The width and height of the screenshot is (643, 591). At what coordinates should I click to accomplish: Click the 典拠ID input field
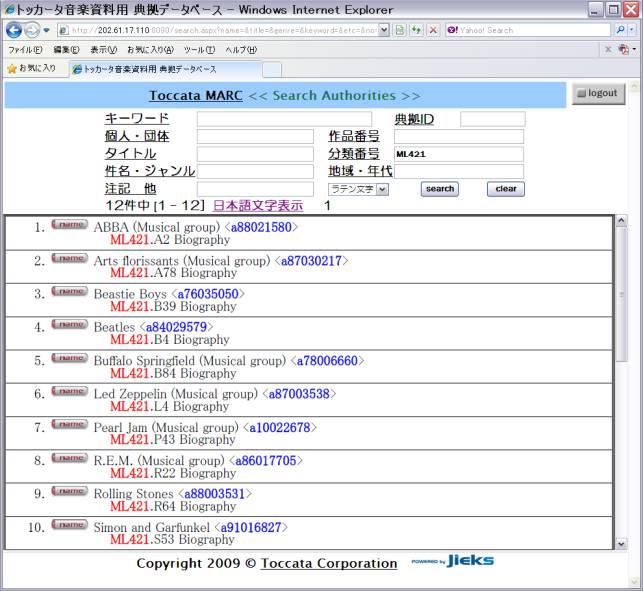tap(493, 119)
